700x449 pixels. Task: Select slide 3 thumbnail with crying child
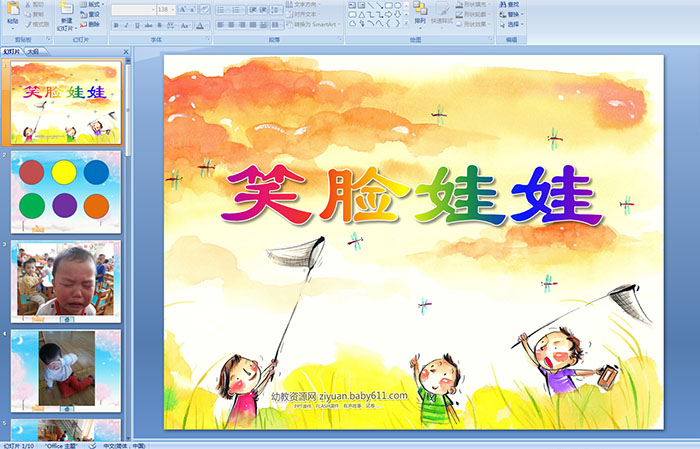[66, 281]
